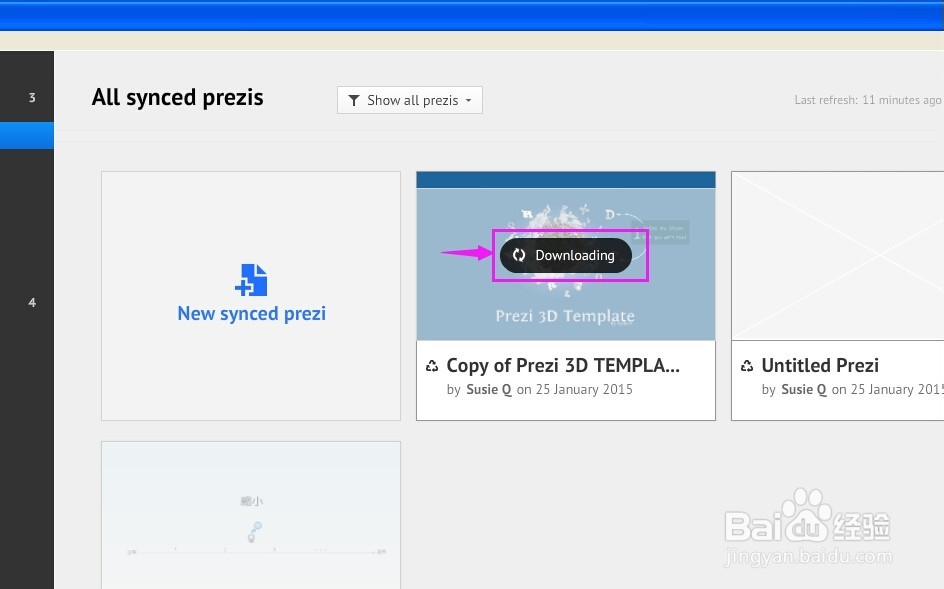Click the spinning sync icon in Downloading badge

[519, 255]
